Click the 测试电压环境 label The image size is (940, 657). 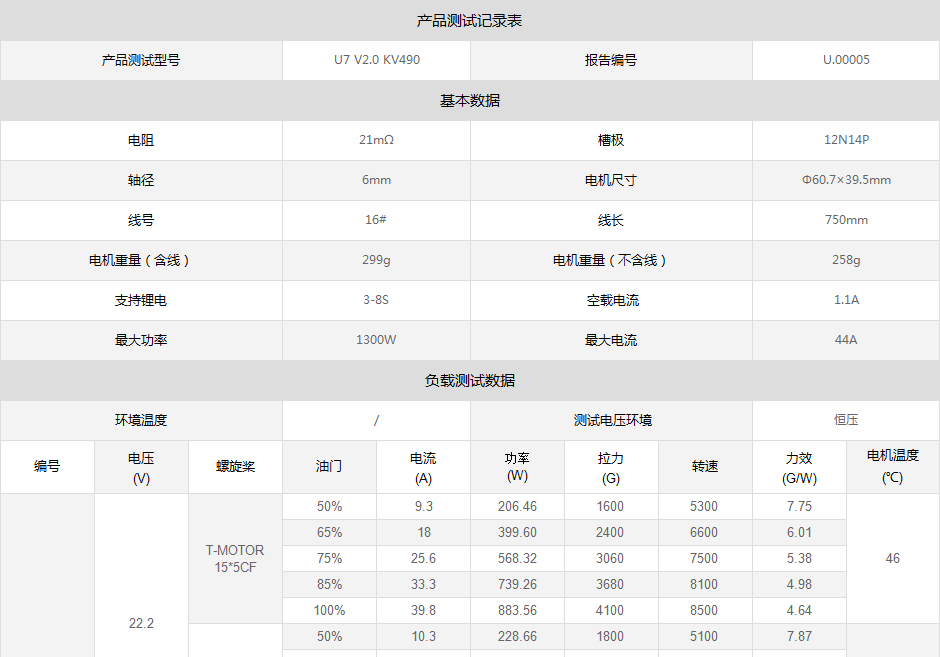(x=612, y=420)
